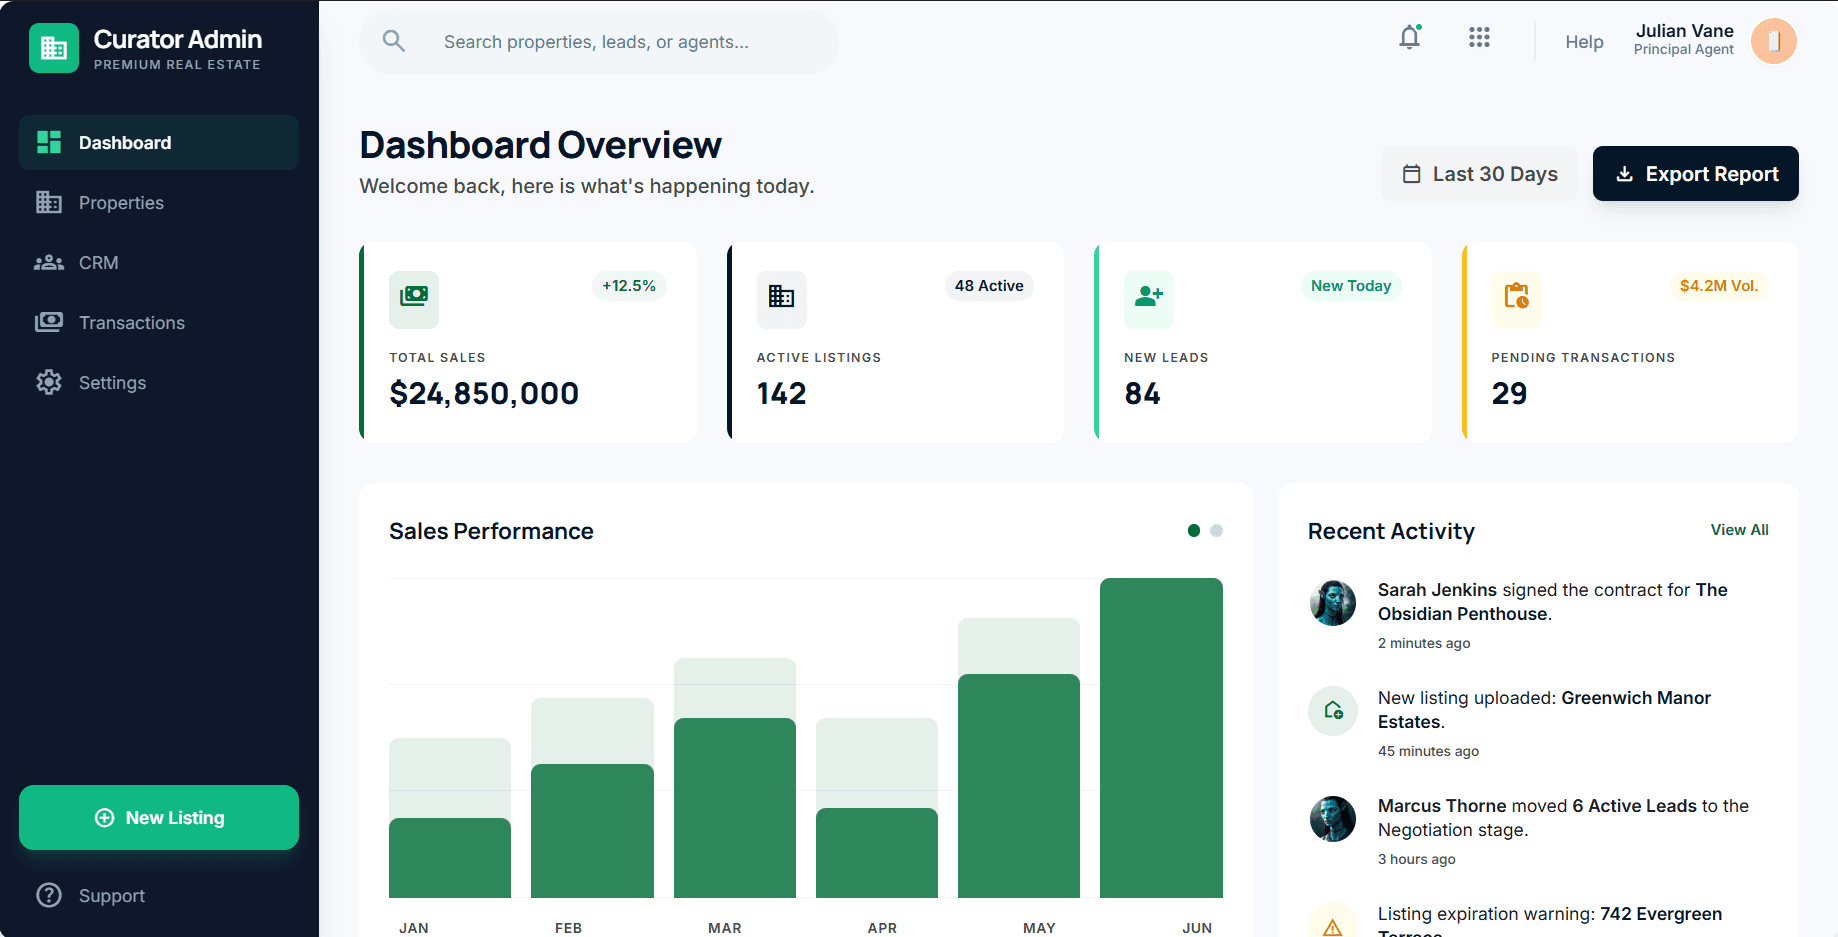
Task: Open the notifications bell icon
Action: pos(1409,37)
